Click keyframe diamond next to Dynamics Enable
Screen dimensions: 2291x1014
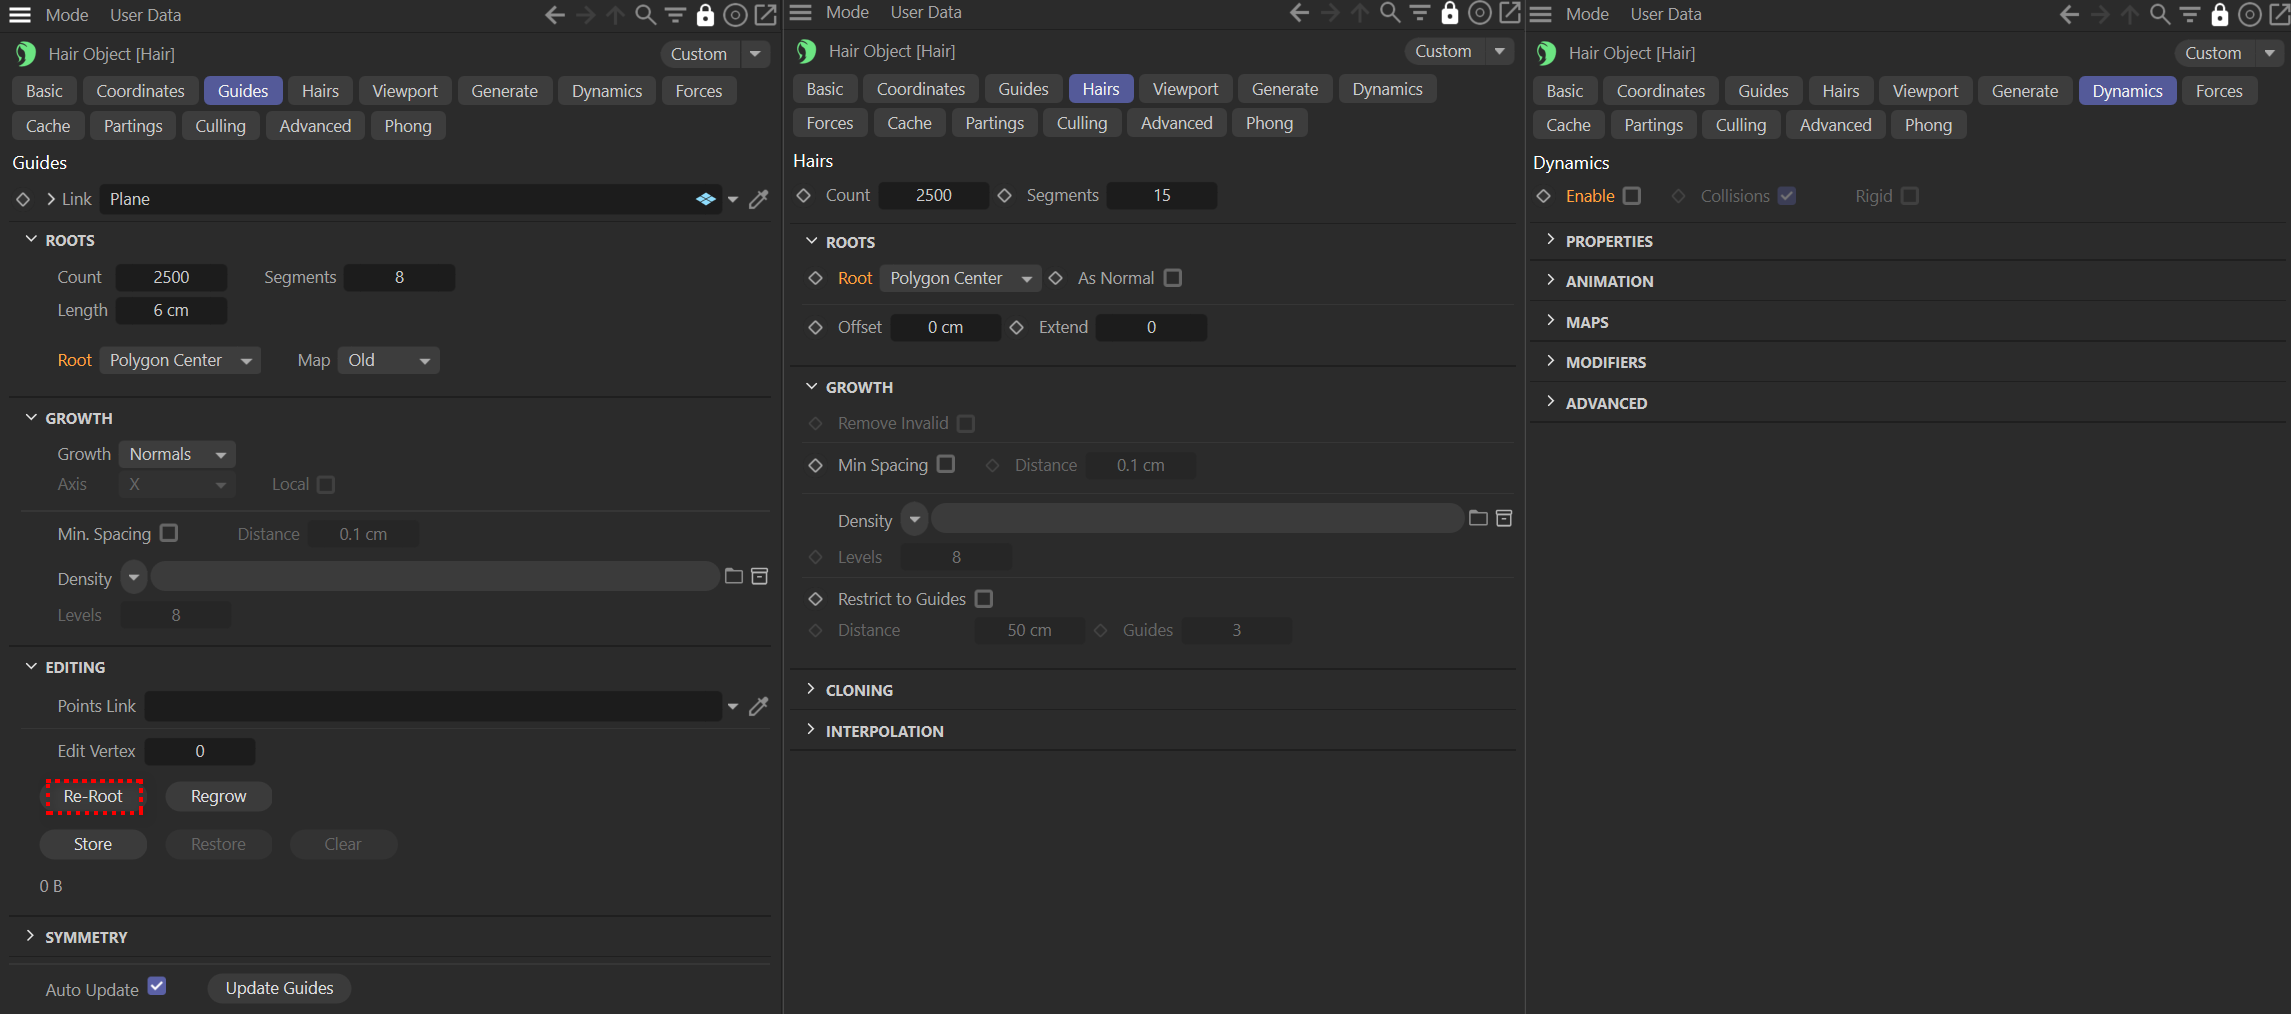click(1544, 196)
